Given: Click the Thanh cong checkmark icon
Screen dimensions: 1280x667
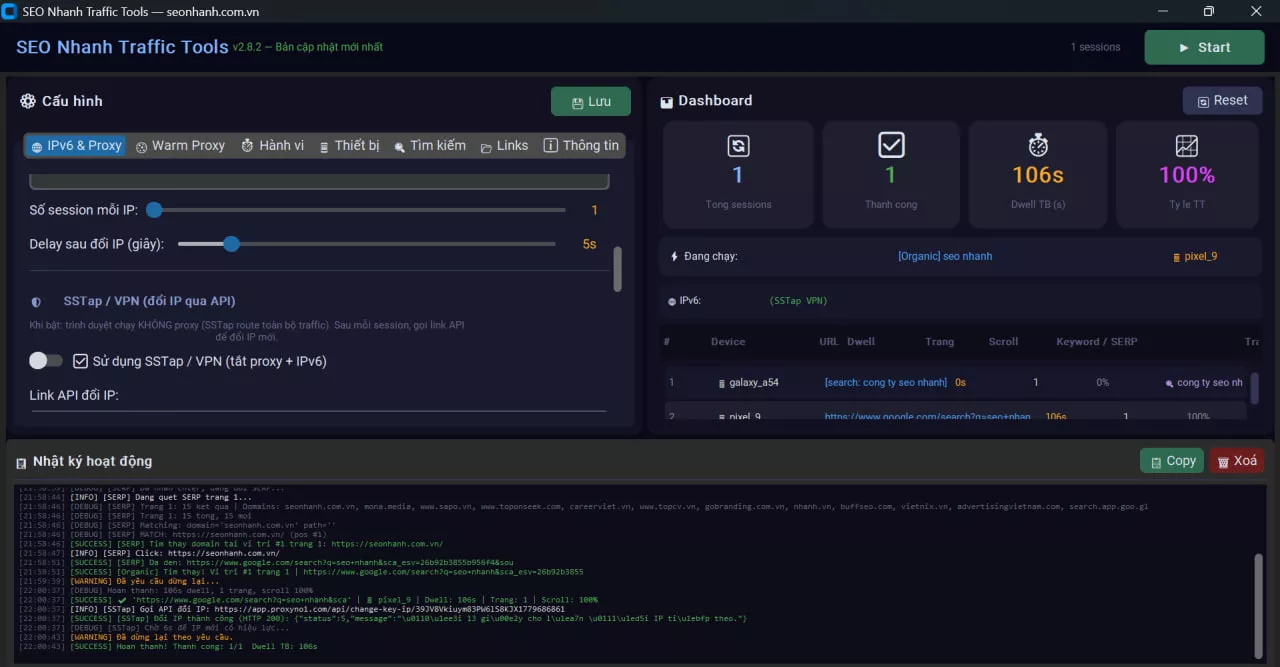Looking at the screenshot, I should pyautogui.click(x=891, y=146).
